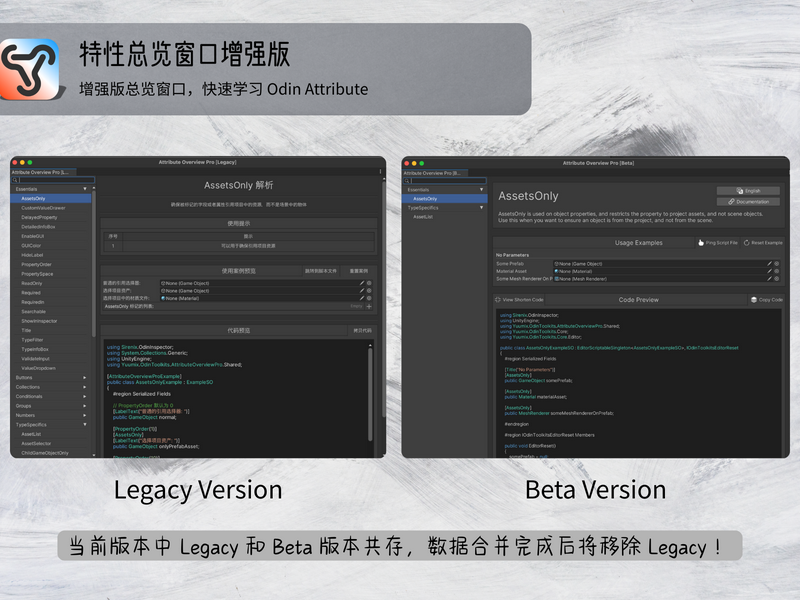The height and width of the screenshot is (600, 800).
Task: Select ShowInInspector in the Legacy sidebar
Action: [x=51, y=321]
